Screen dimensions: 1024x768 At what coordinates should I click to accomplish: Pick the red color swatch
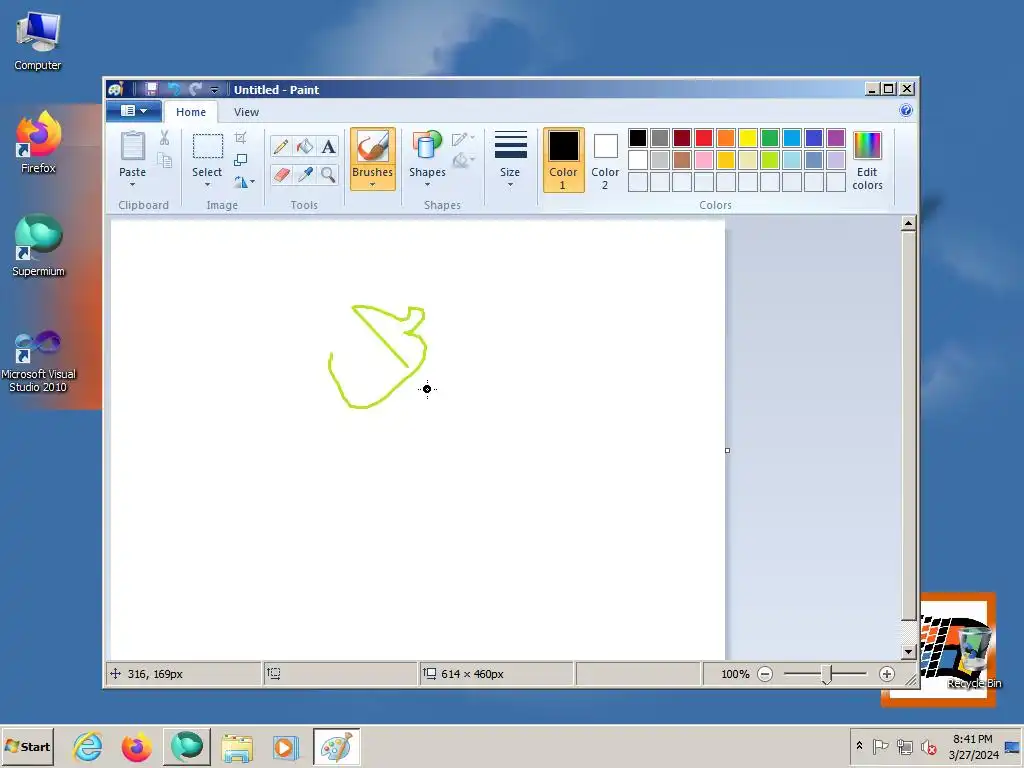pyautogui.click(x=703, y=138)
